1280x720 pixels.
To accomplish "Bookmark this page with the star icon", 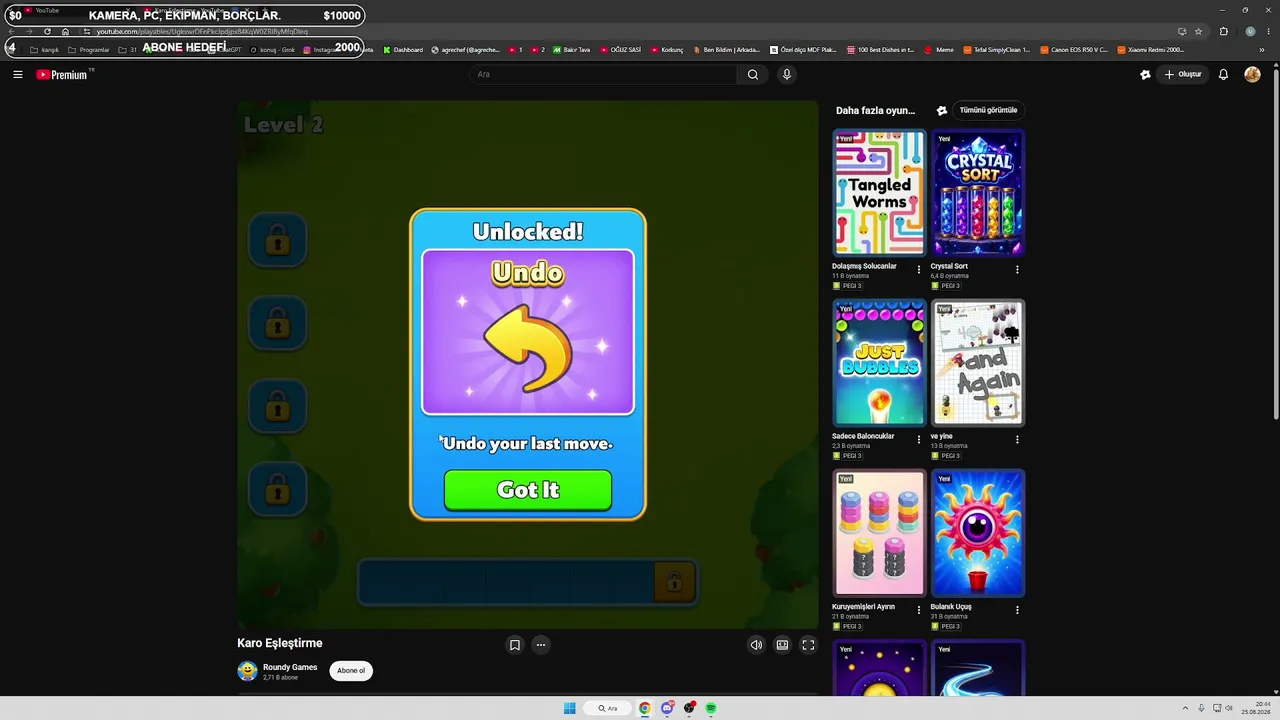I will [x=1198, y=32].
